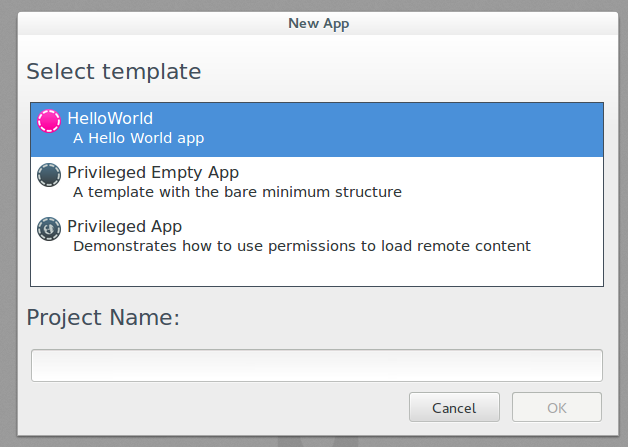Screen dimensions: 628x447
Task: Click the pink HelloWorld template icon
Action: (x=49, y=121)
